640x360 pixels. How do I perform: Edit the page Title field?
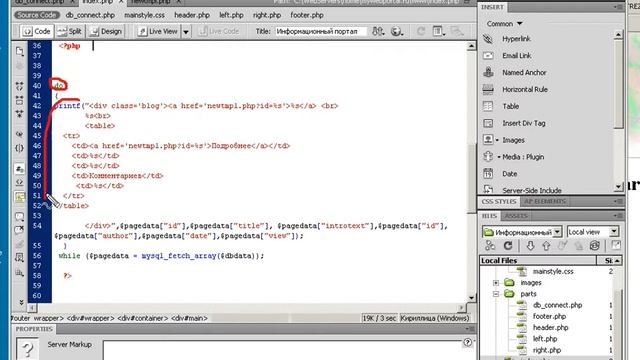320,31
